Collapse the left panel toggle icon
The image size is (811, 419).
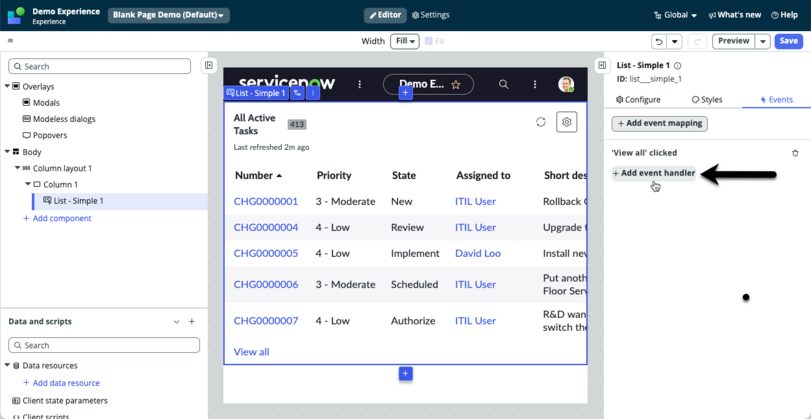tap(208, 65)
